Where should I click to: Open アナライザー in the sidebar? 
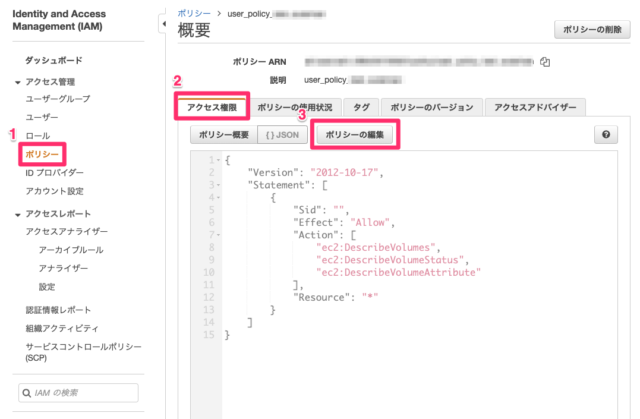click(63, 268)
